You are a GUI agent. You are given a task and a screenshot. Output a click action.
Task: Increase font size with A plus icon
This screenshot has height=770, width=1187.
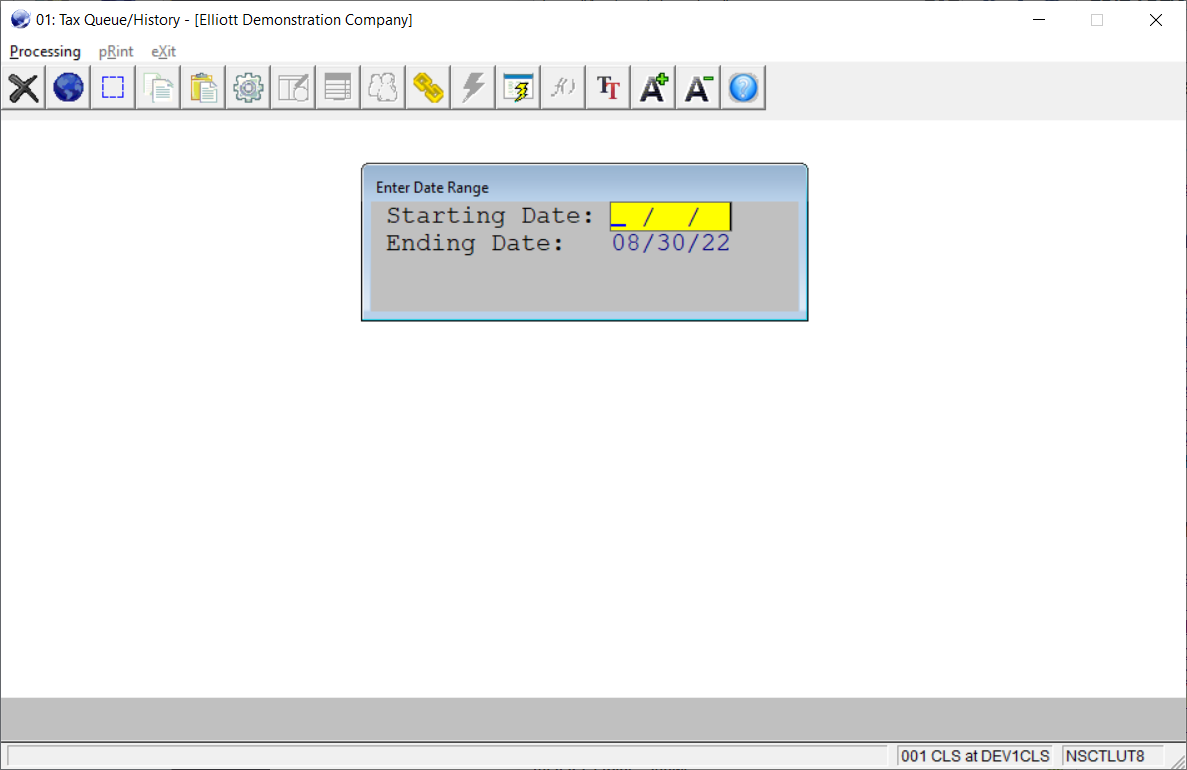(653, 88)
